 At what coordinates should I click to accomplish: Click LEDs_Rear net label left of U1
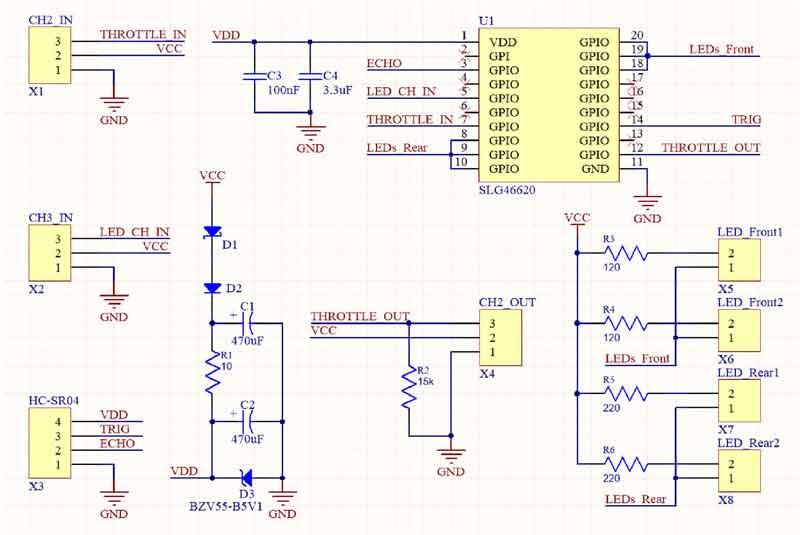point(397,147)
